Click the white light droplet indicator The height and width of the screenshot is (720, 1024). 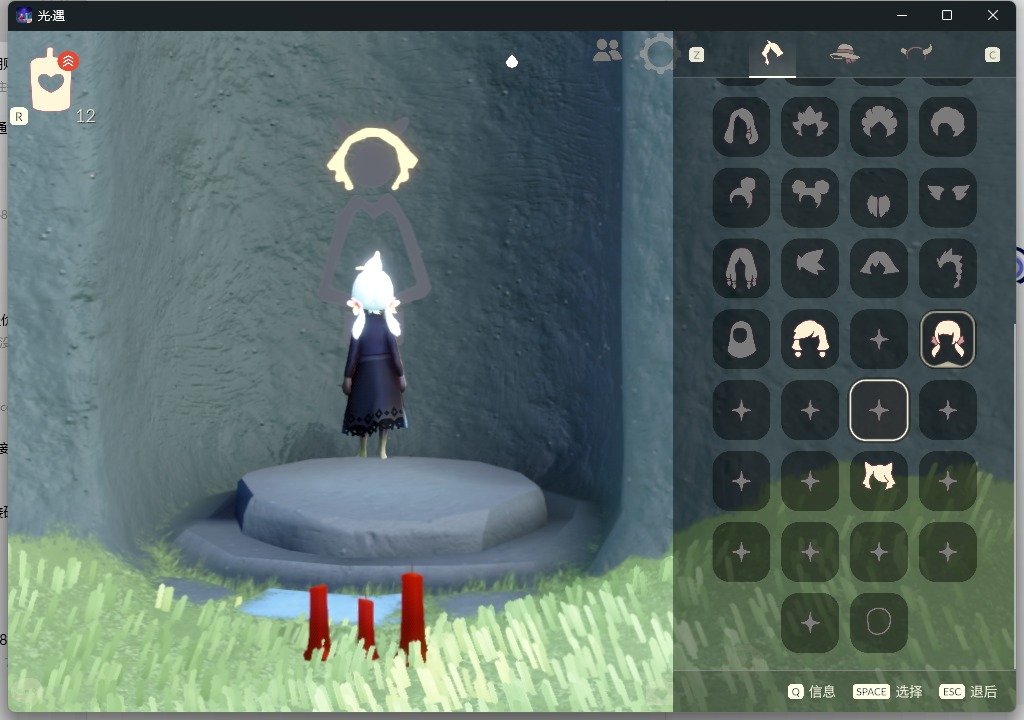[x=512, y=61]
